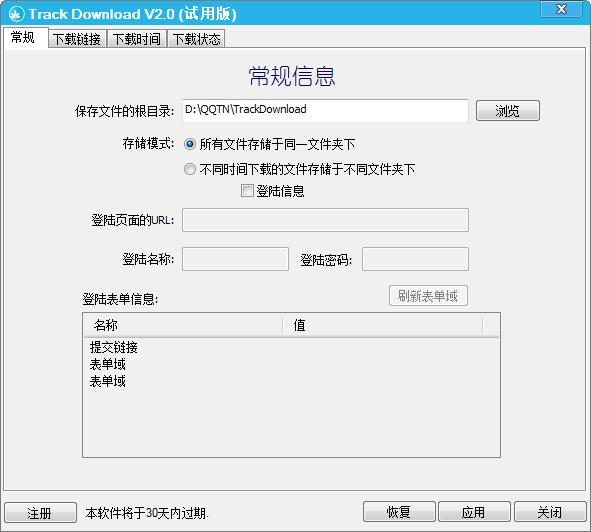Click the 刷新表单域 button

pyautogui.click(x=428, y=296)
